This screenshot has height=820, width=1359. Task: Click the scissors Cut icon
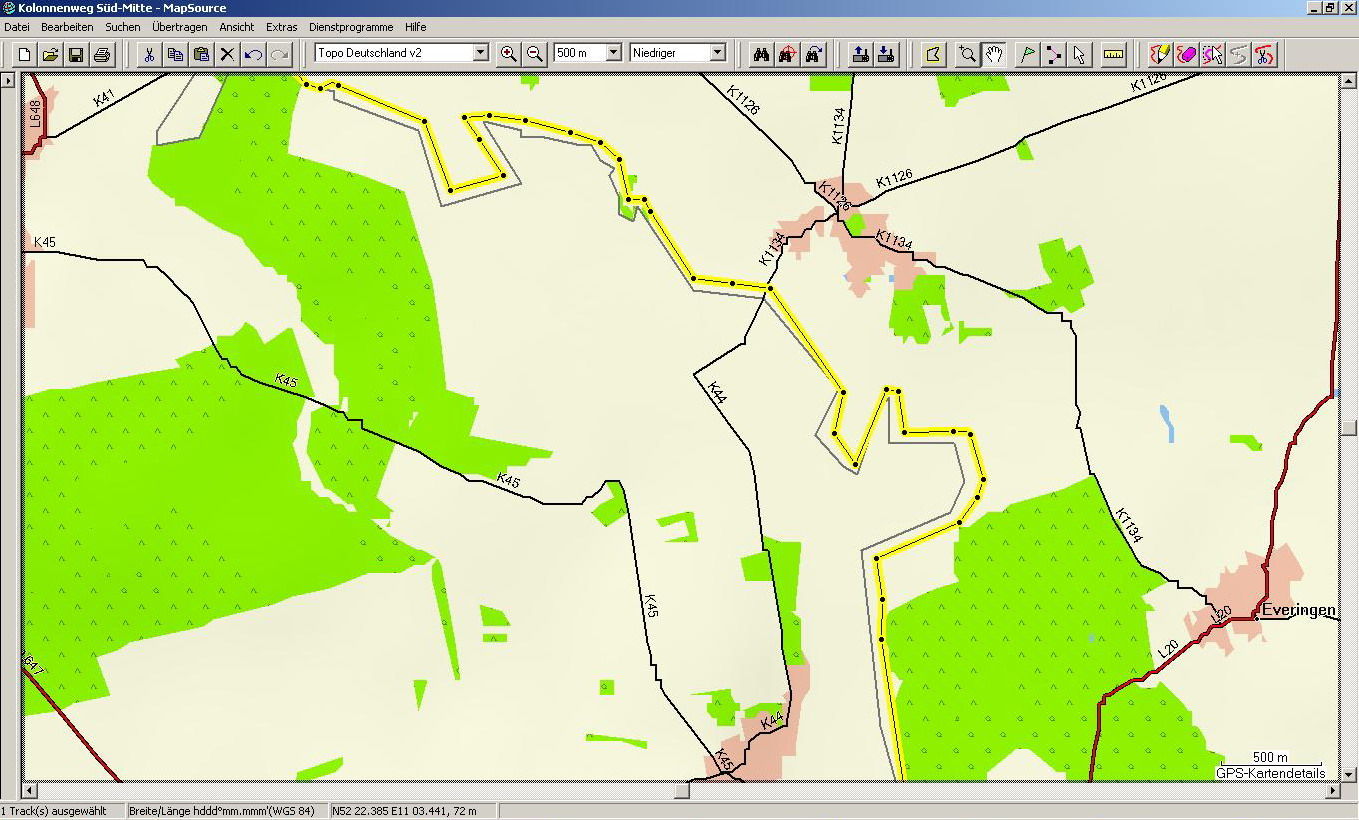149,54
